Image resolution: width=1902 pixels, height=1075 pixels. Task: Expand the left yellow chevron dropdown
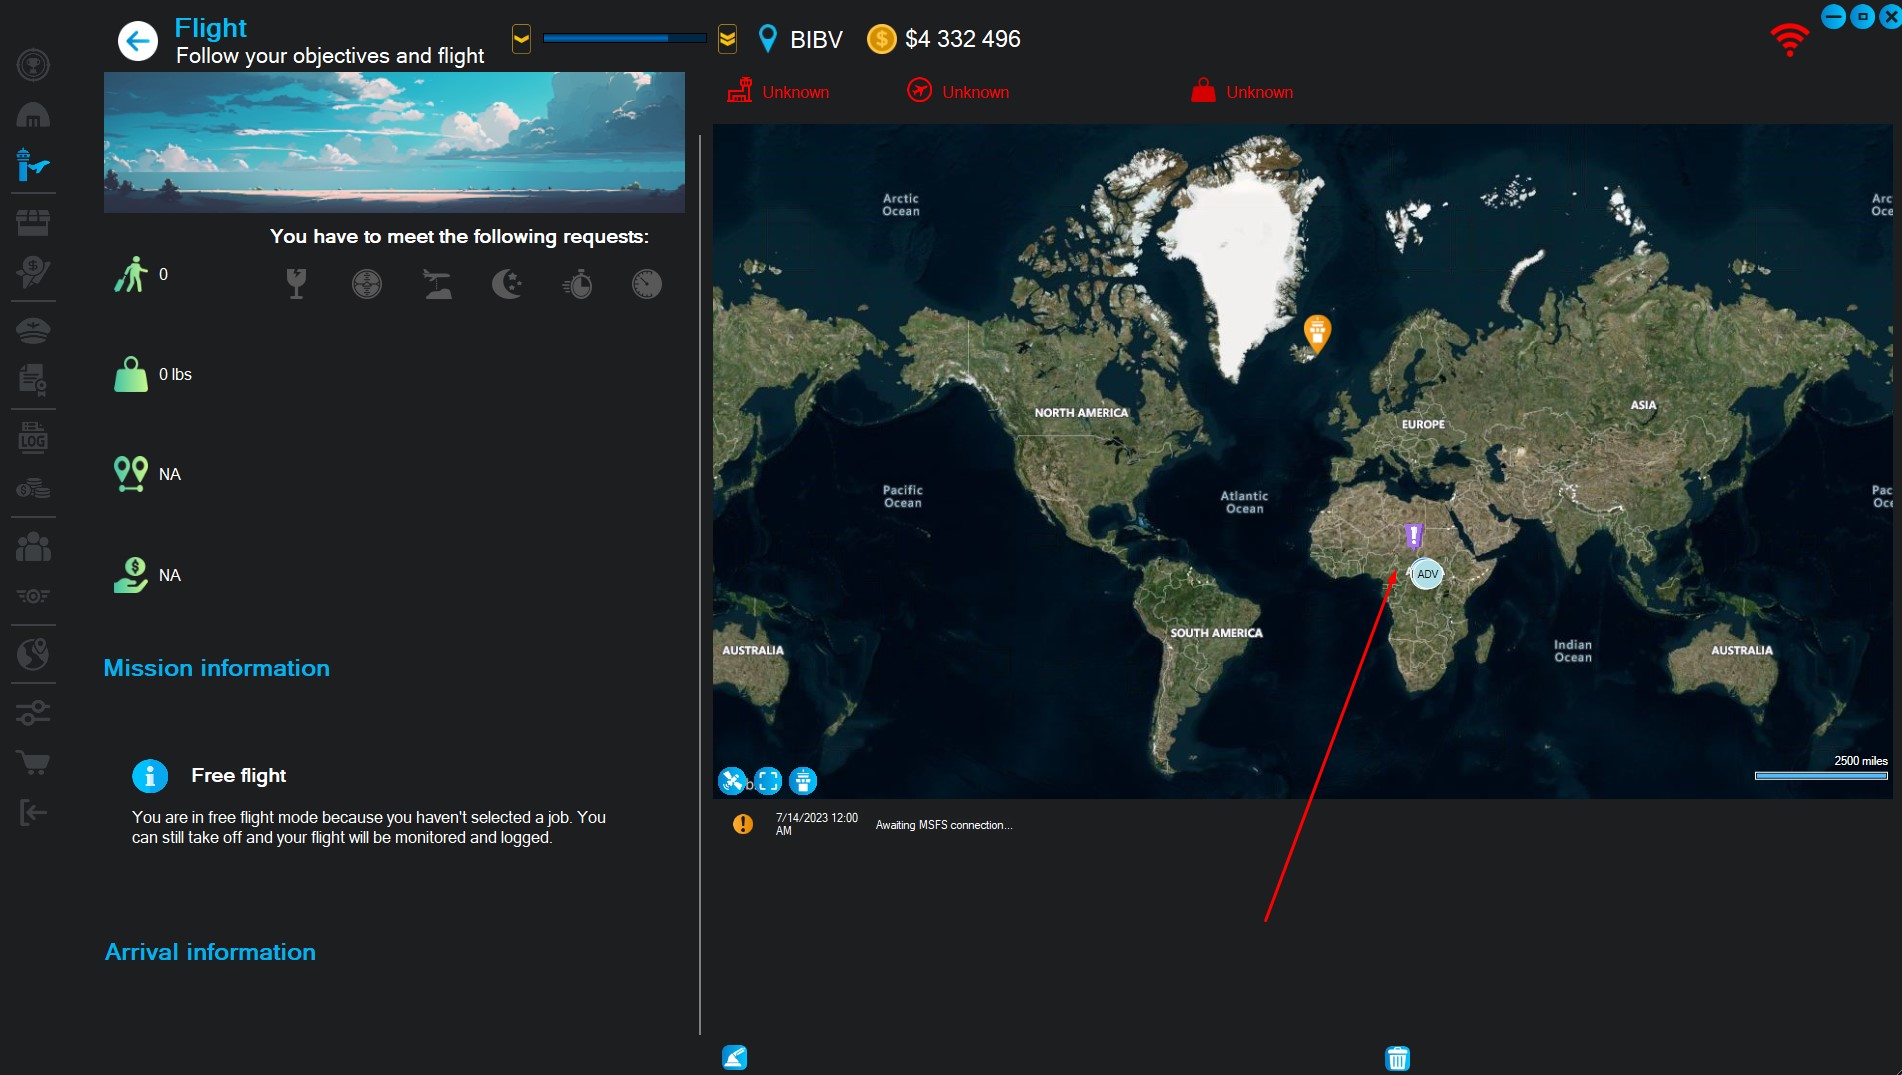(520, 38)
